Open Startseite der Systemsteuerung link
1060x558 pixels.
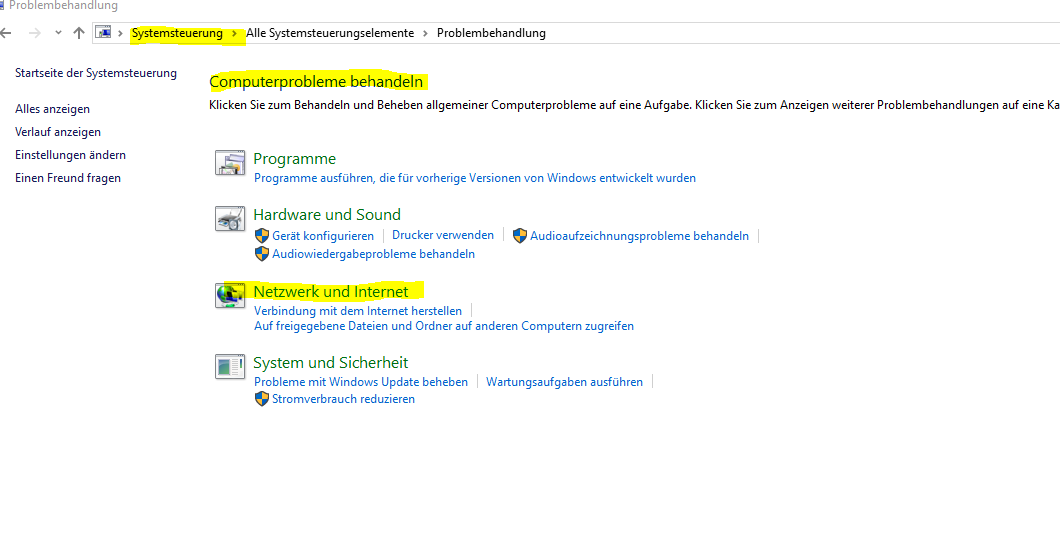[96, 73]
